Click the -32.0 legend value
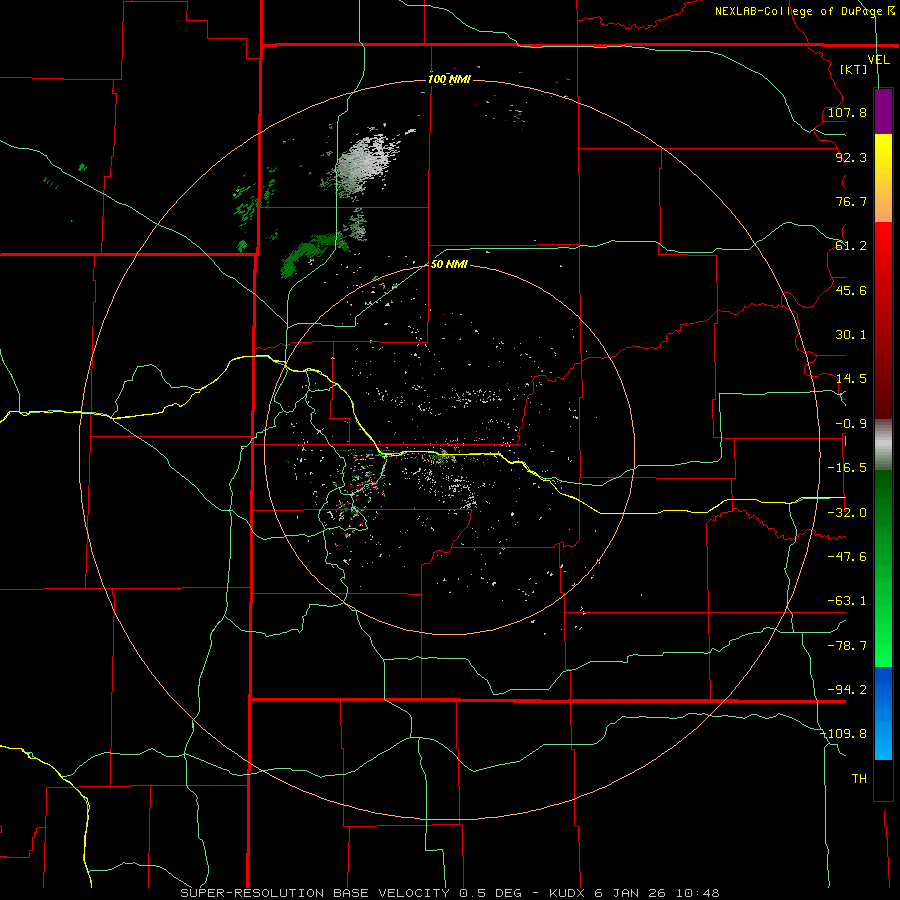 847,513
